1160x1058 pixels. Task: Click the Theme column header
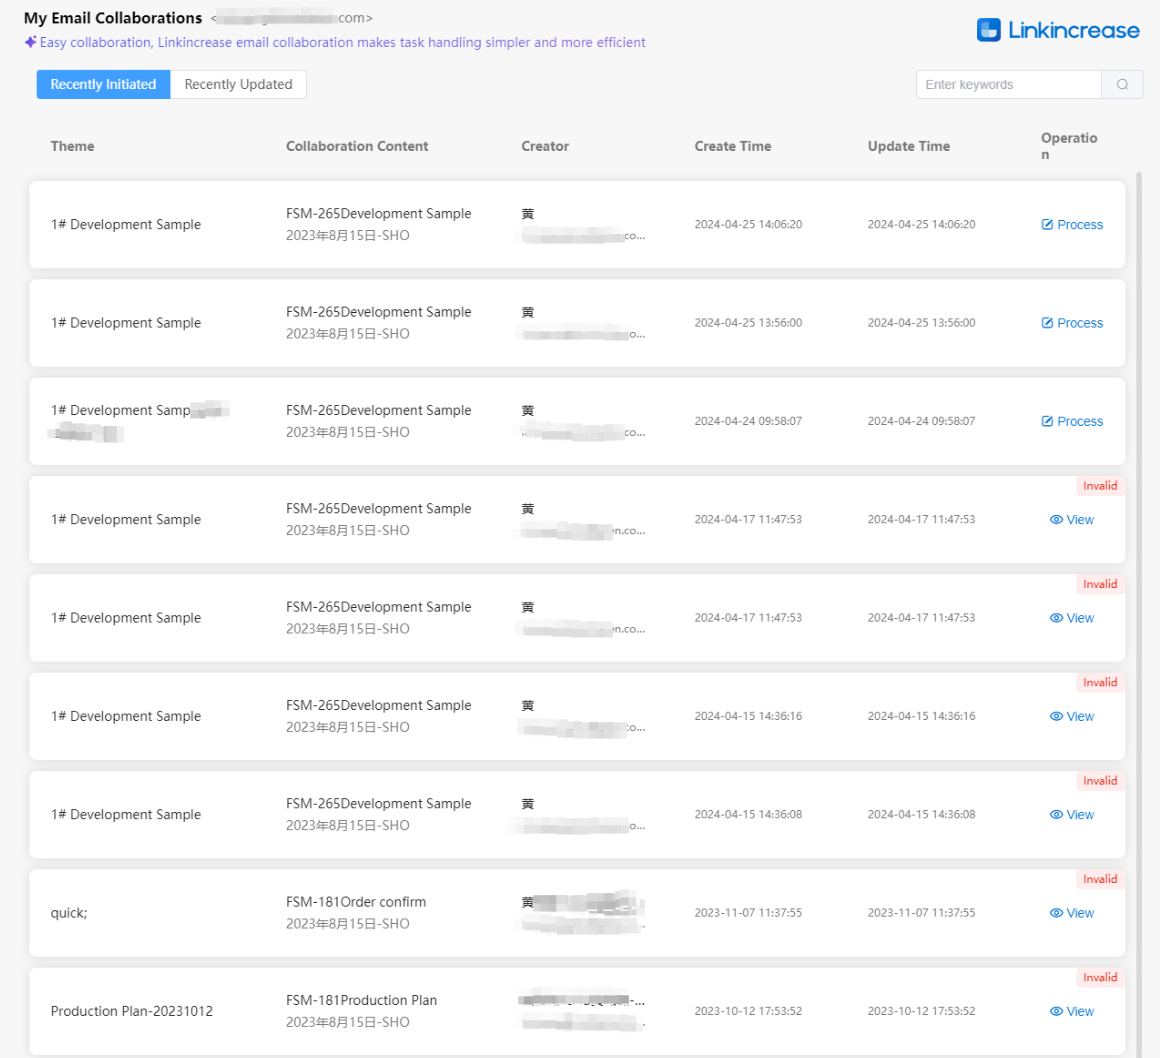[x=72, y=146]
